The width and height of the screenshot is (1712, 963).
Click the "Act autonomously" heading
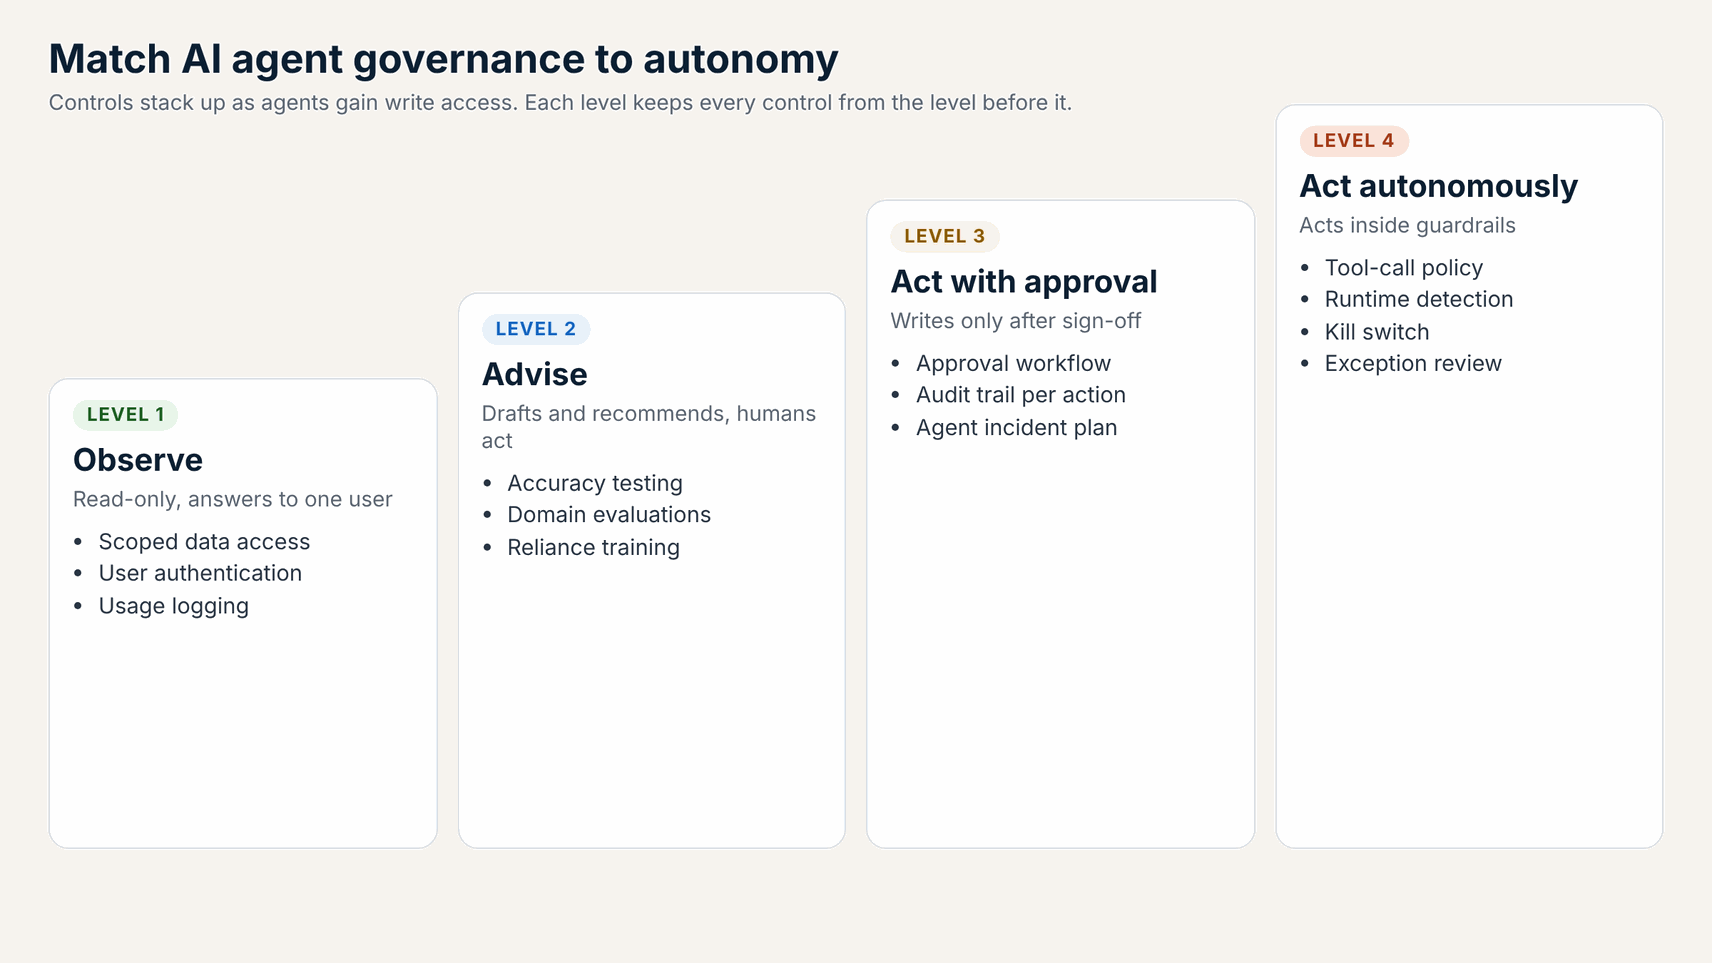(x=1439, y=186)
